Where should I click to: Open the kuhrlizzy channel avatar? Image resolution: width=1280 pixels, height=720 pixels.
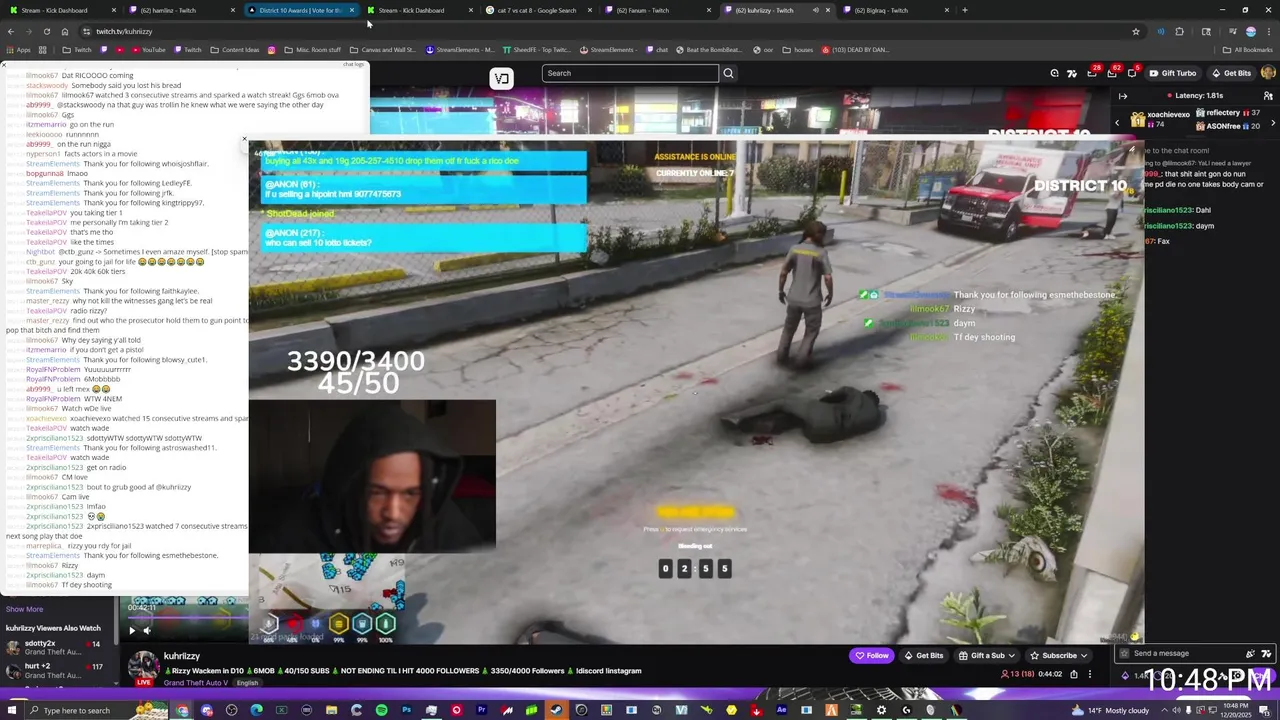tap(144, 666)
